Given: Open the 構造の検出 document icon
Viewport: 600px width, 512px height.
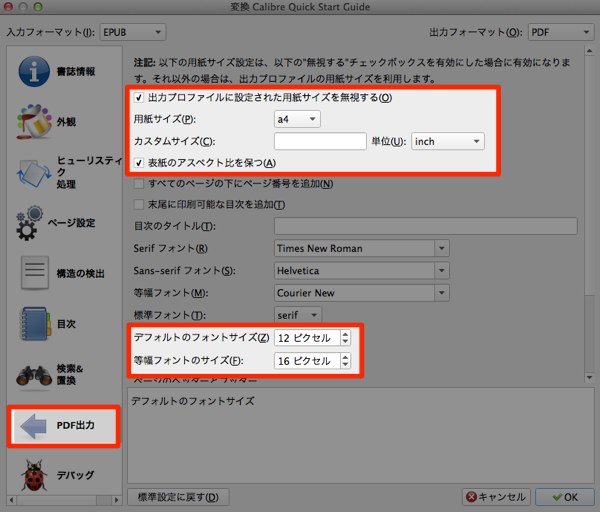Looking at the screenshot, I should tap(35, 273).
